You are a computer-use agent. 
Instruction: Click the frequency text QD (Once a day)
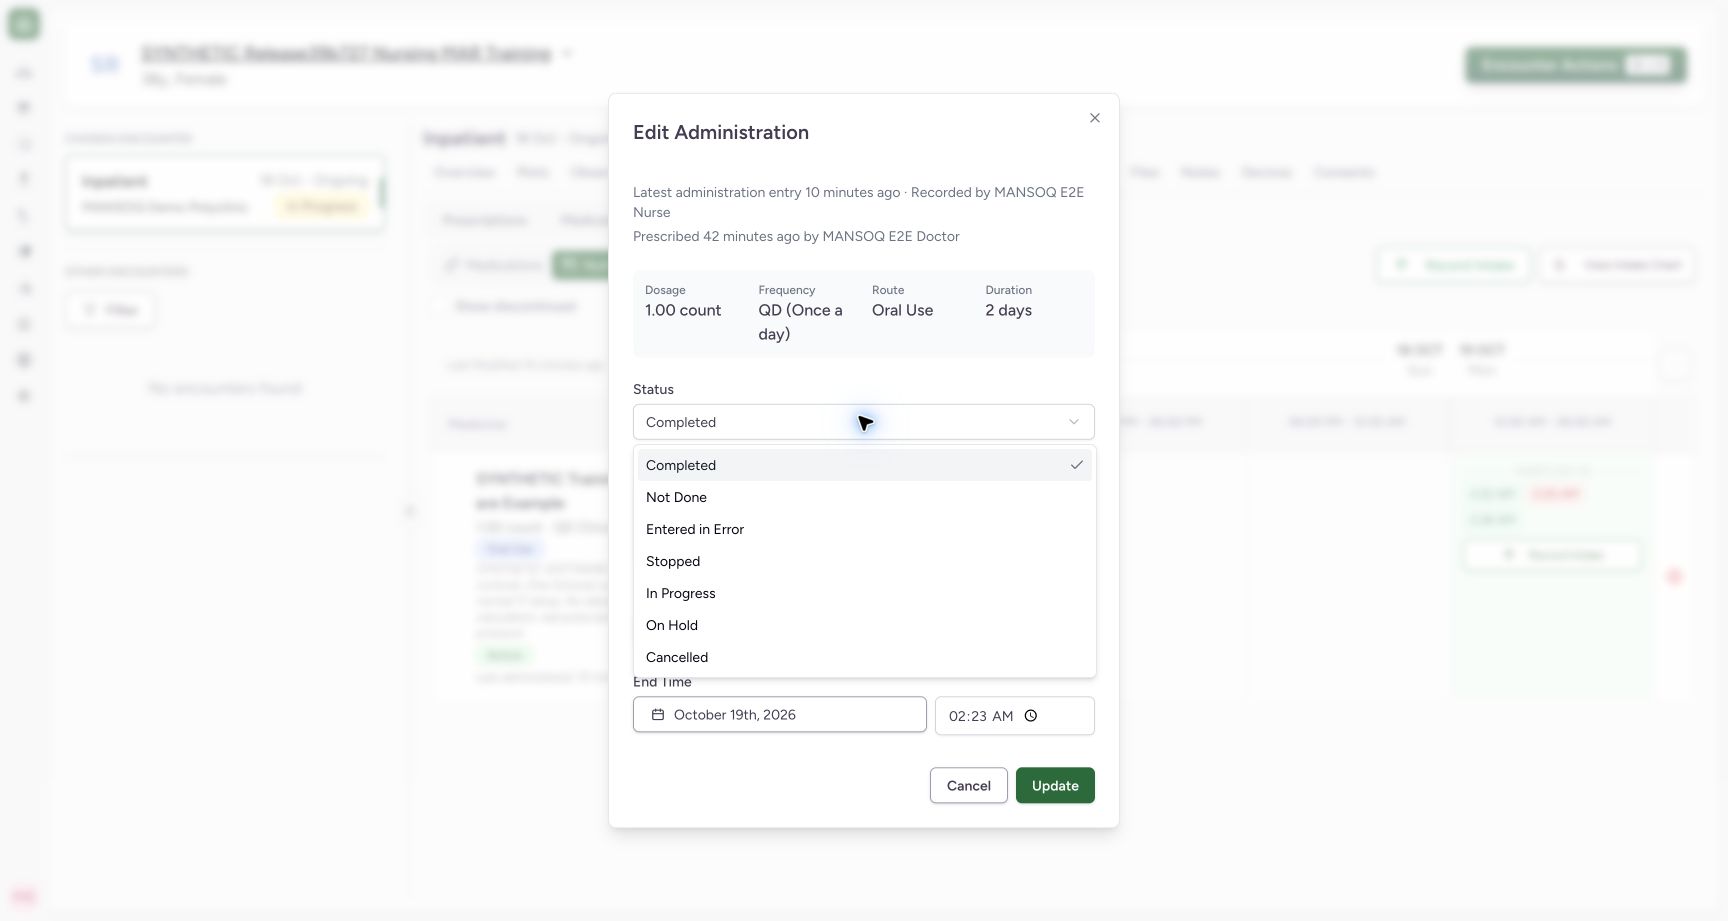[800, 322]
